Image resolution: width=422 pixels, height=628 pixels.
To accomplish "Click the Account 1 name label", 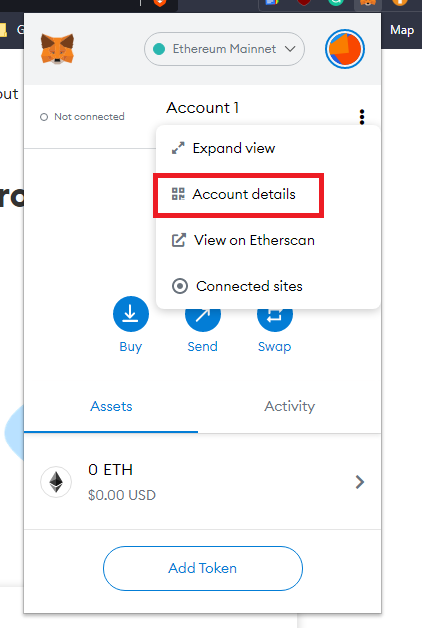I will click(x=203, y=108).
